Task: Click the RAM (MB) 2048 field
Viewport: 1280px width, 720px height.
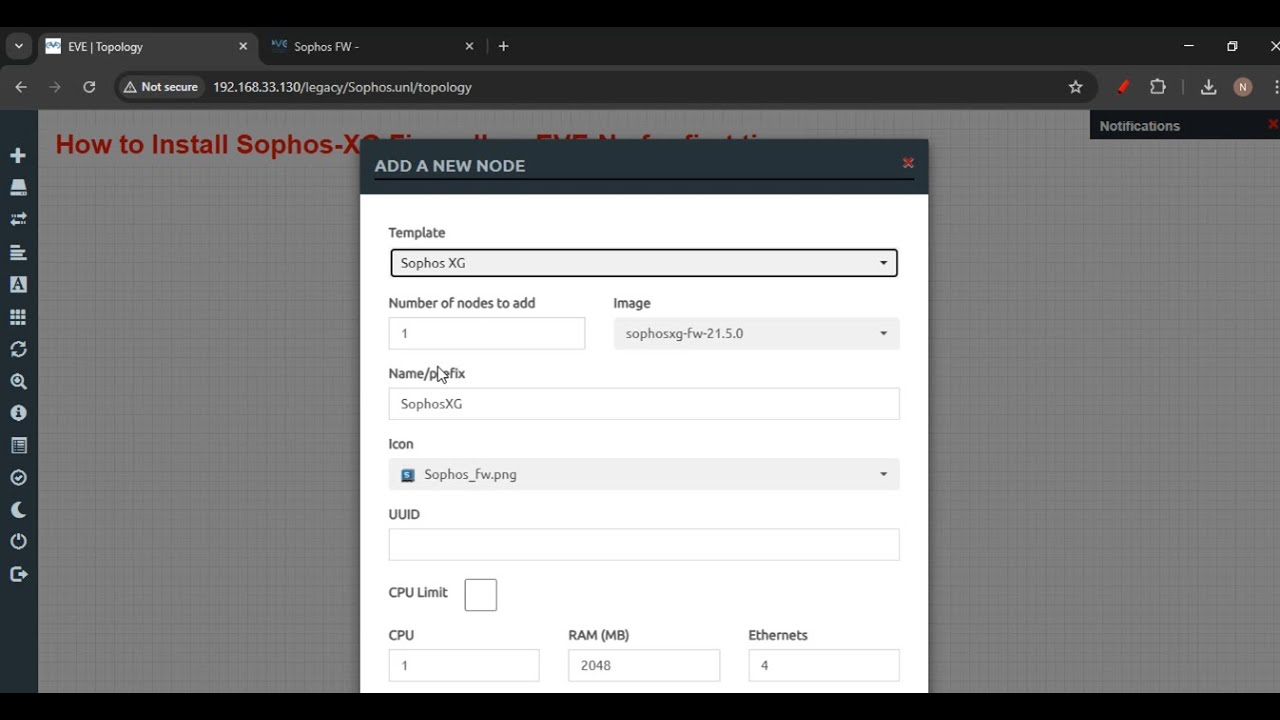Action: click(x=644, y=665)
